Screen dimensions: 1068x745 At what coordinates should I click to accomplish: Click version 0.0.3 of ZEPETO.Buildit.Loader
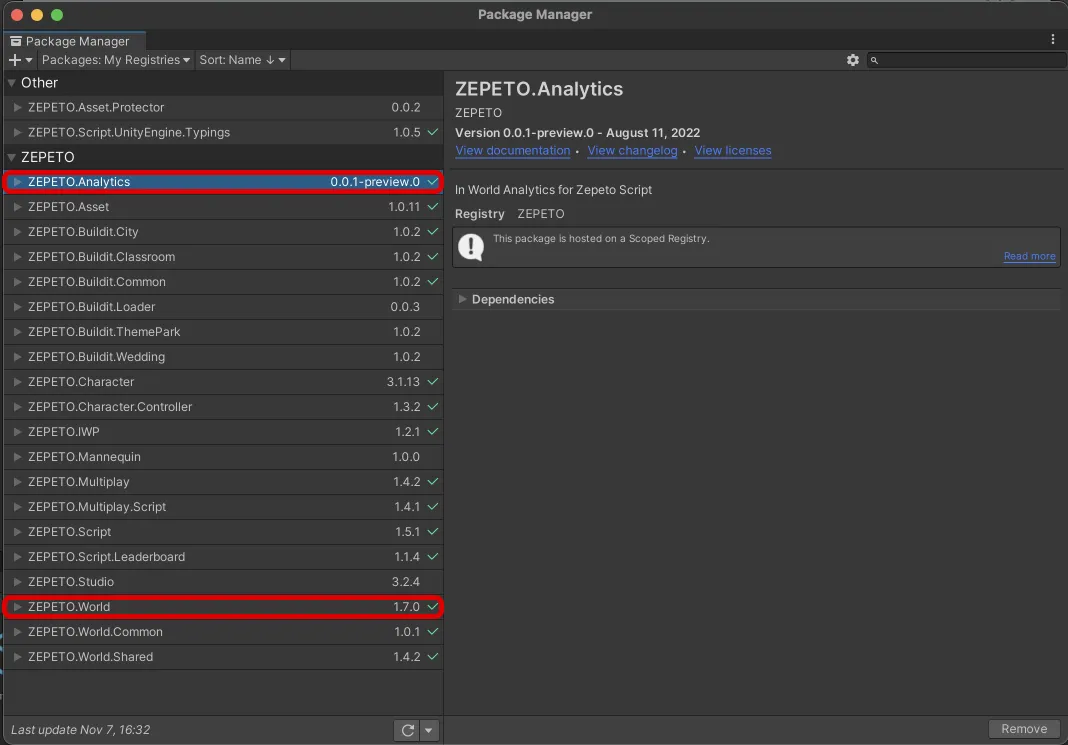405,307
